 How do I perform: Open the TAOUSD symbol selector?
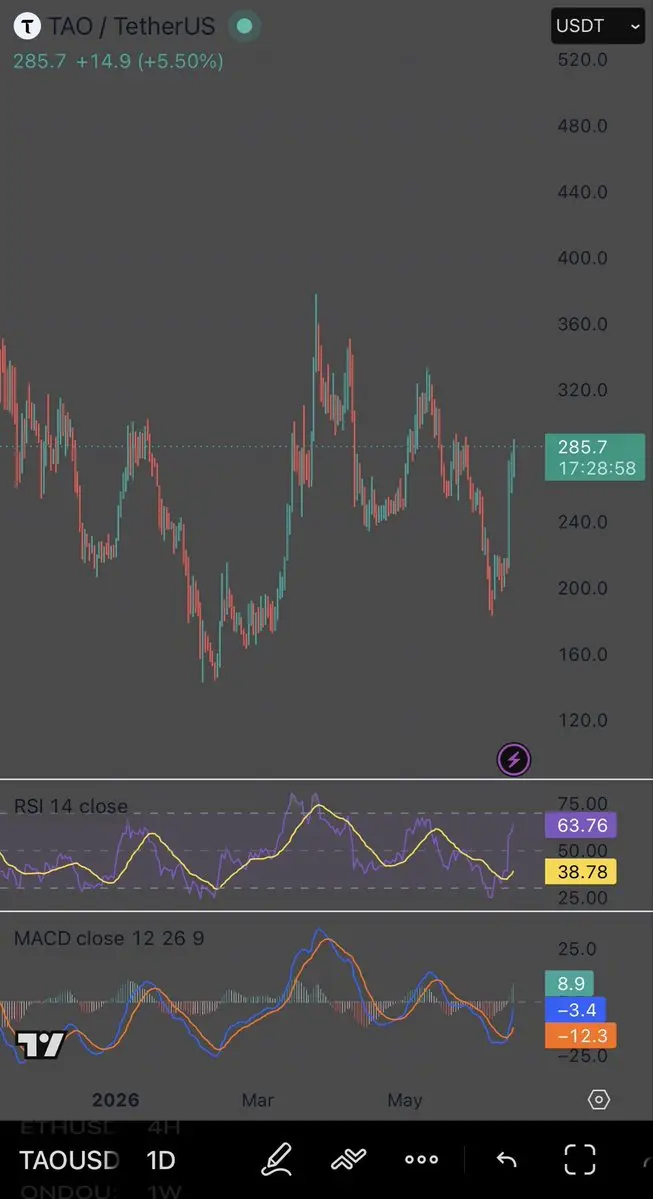[69, 1160]
